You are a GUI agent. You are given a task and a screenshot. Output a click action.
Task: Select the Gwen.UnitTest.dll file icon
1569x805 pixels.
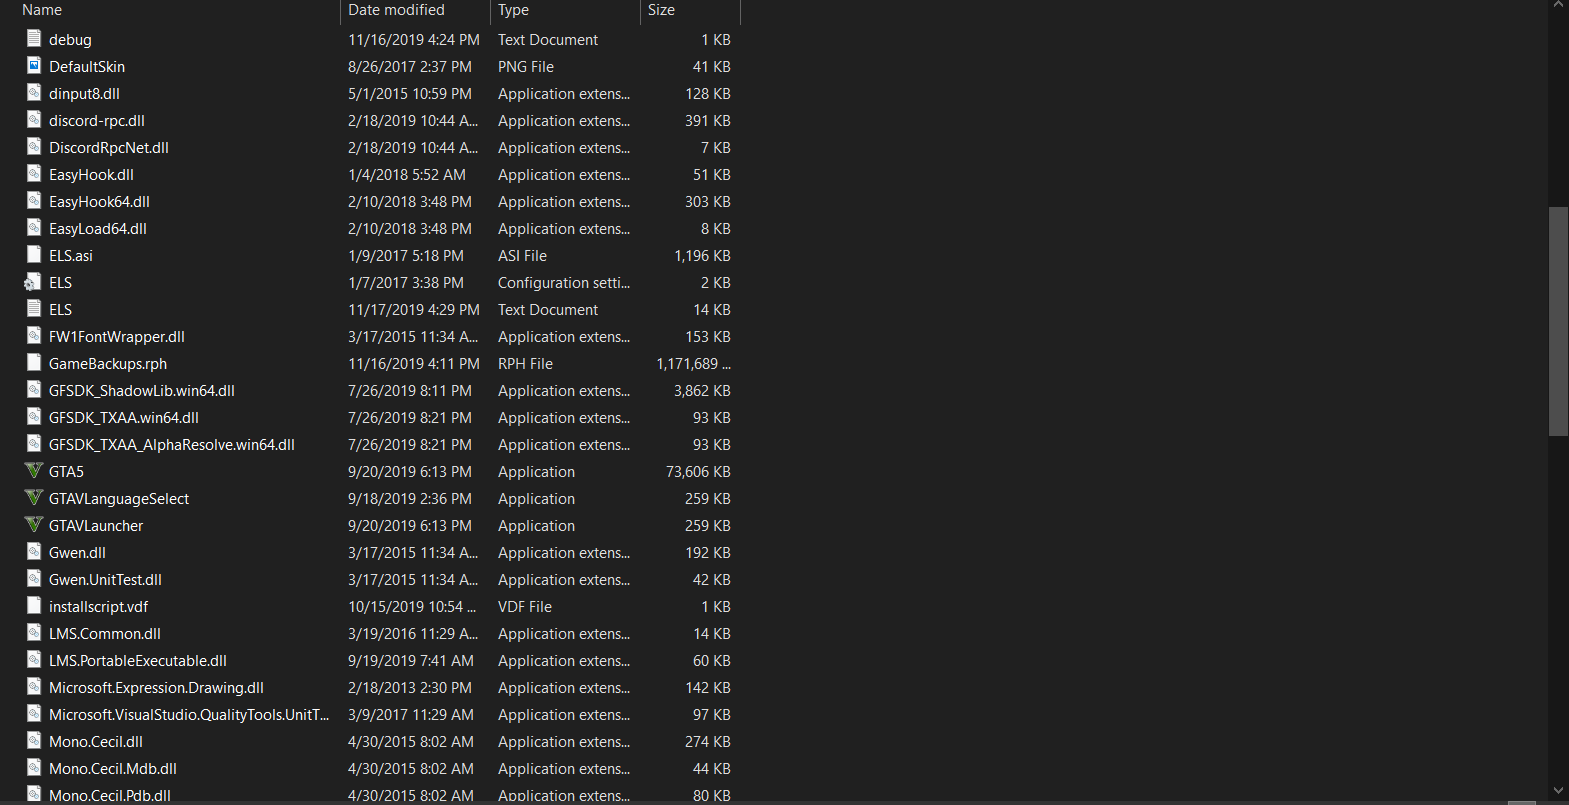click(x=34, y=579)
